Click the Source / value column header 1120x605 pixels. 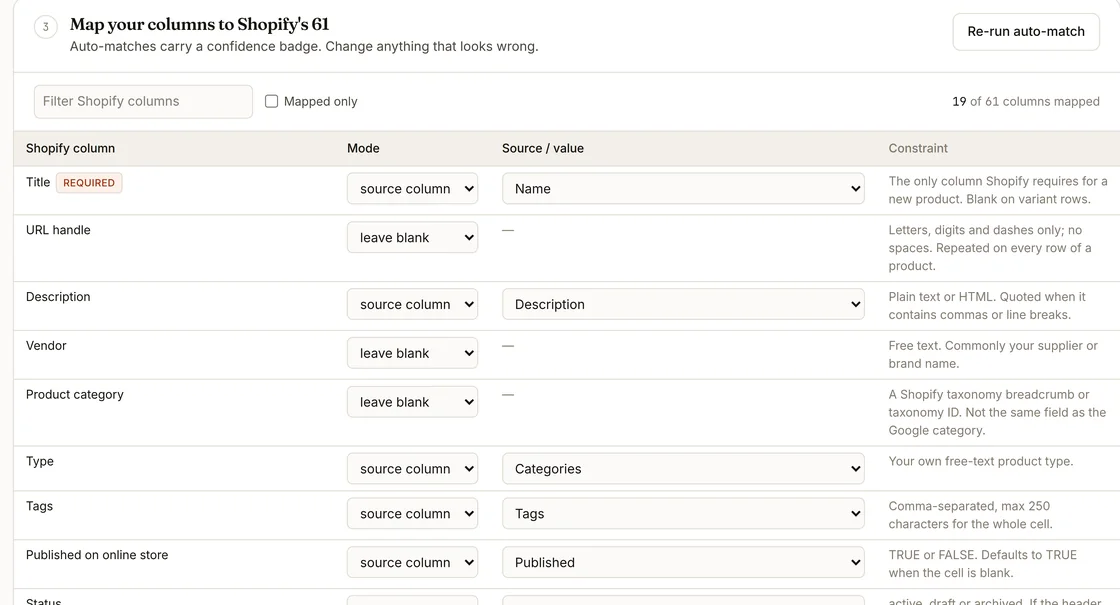[x=543, y=148]
